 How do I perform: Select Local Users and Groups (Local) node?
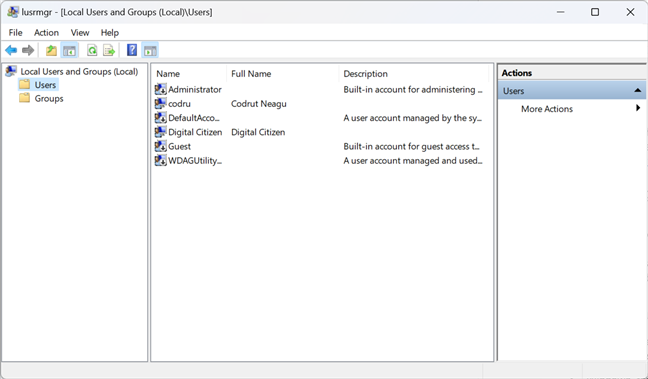(x=79, y=72)
